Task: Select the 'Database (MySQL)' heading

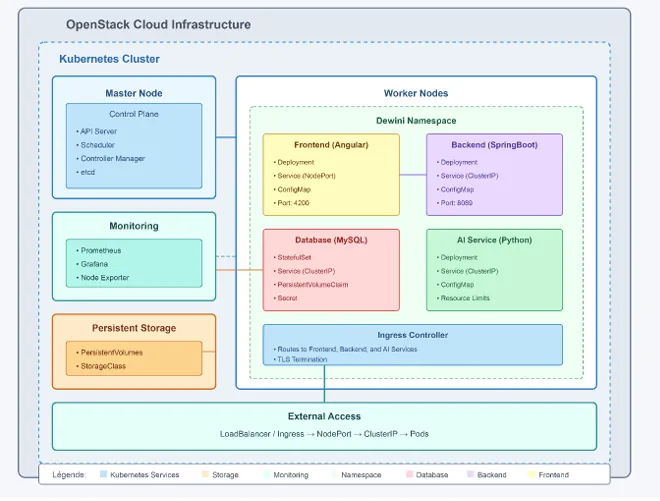Action: click(331, 240)
